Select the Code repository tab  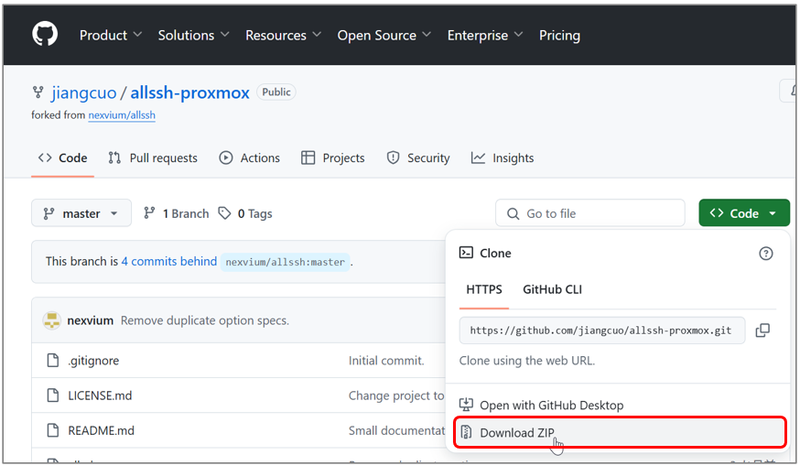click(63, 158)
